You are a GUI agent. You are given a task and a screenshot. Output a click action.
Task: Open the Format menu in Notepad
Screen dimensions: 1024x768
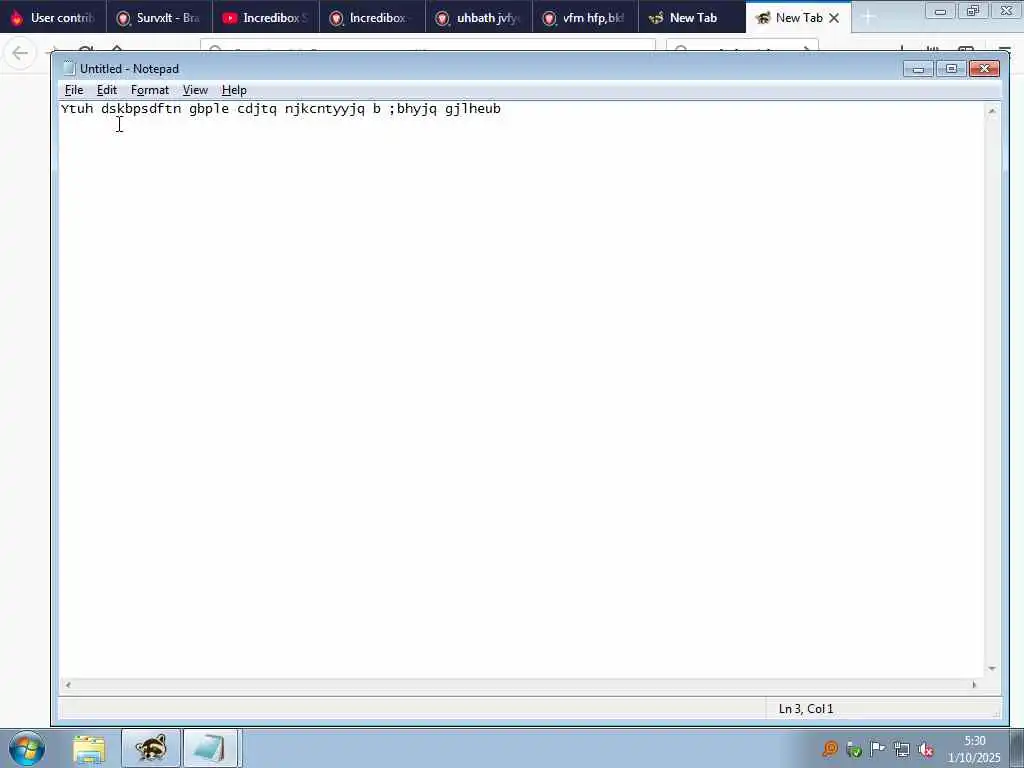150,90
